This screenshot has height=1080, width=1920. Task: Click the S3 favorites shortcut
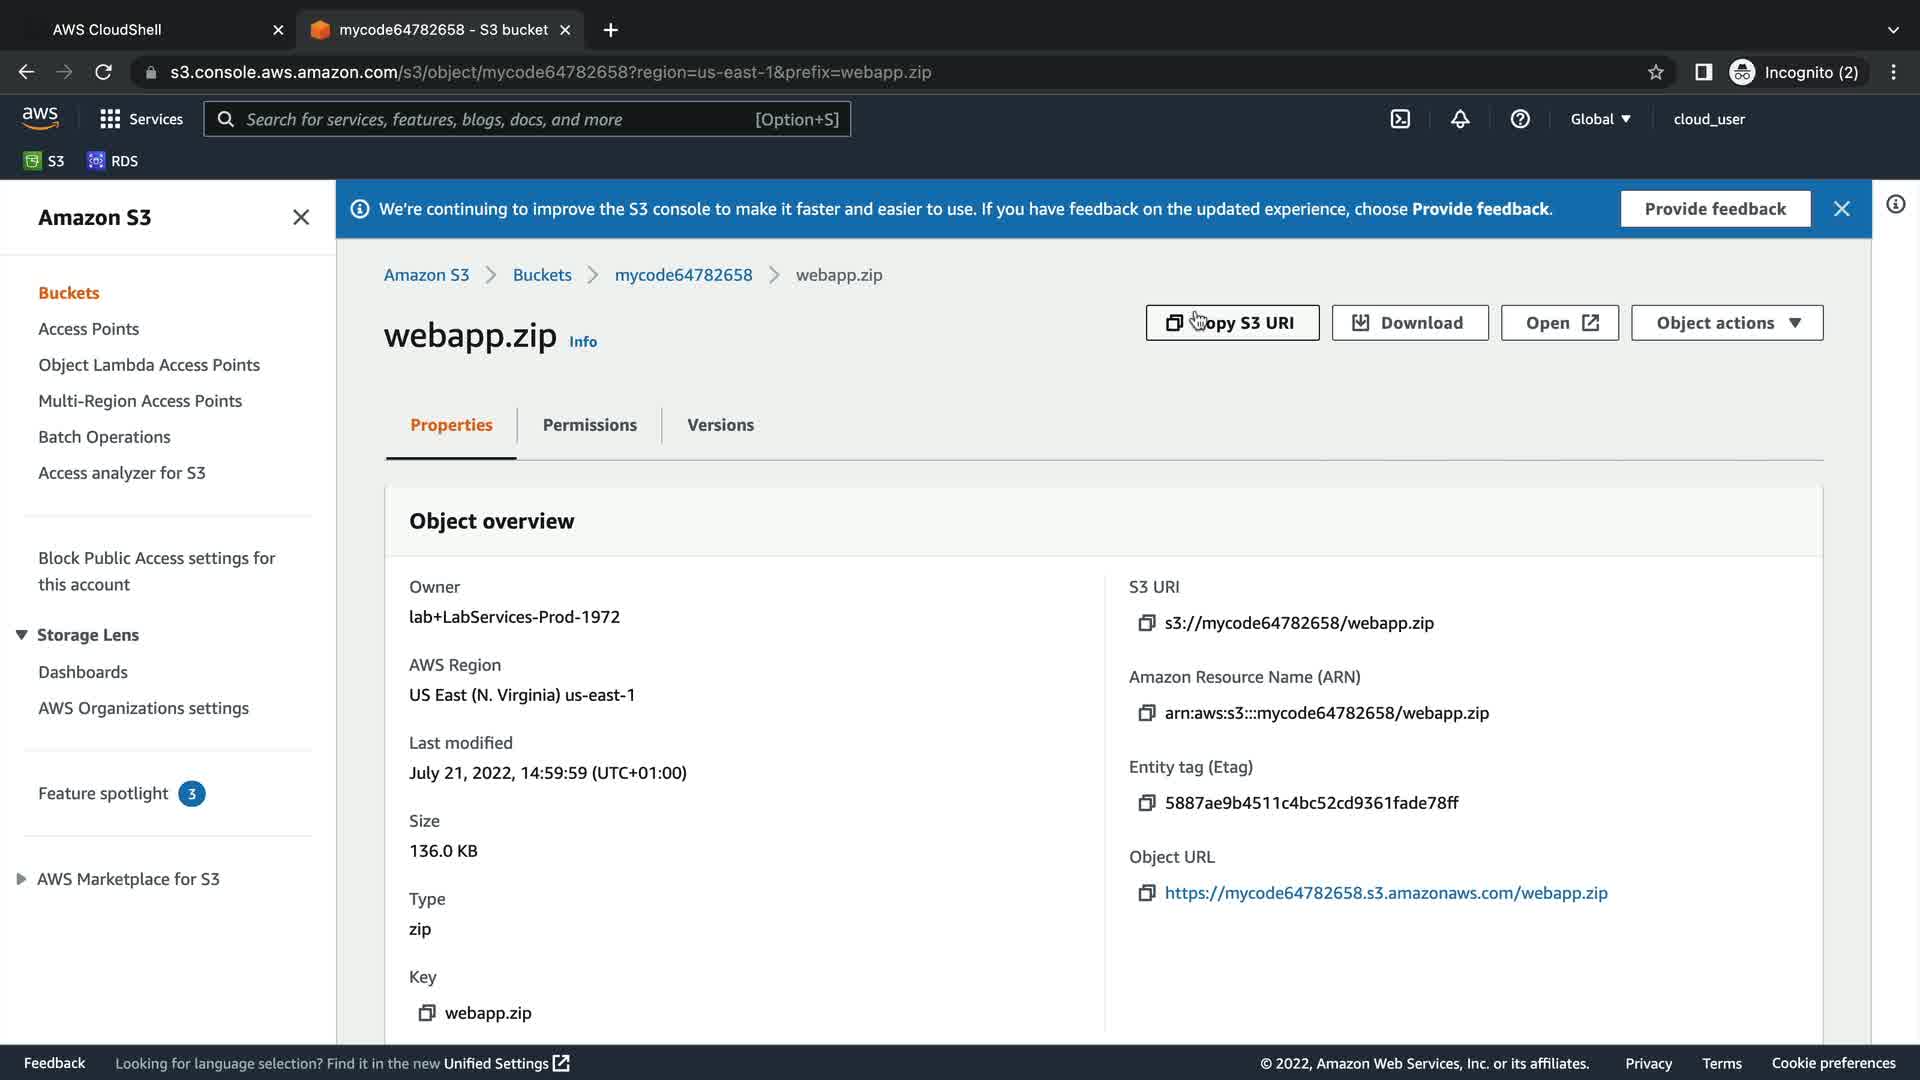[44, 161]
